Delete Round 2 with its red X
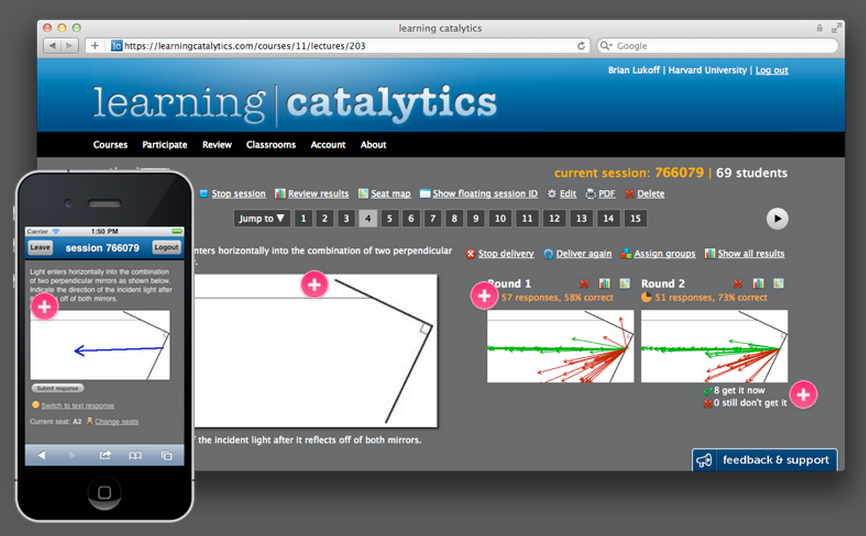Image resolution: width=866 pixels, height=536 pixels. (738, 283)
